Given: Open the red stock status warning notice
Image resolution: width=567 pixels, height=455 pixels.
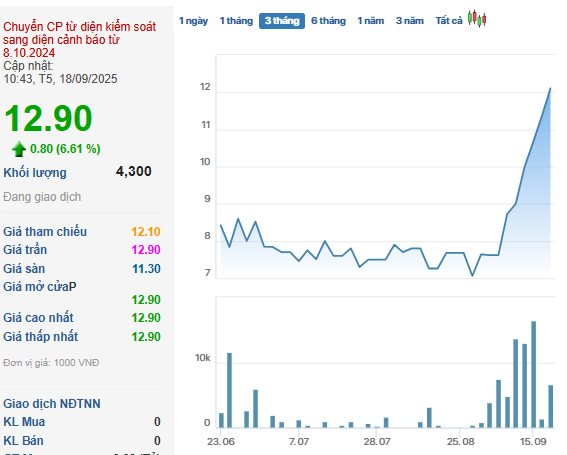Looking at the screenshot, I should [80, 40].
